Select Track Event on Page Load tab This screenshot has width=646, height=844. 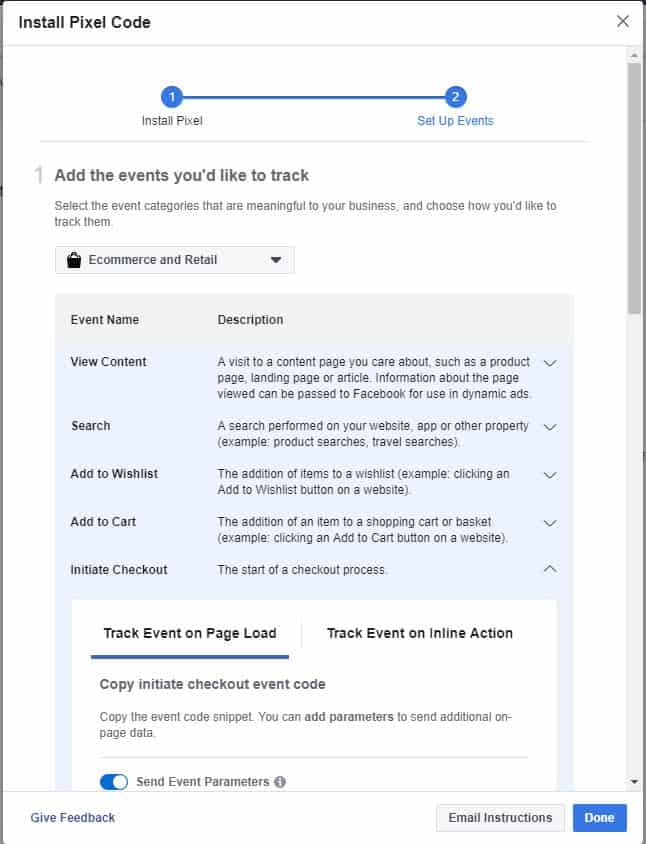tap(190, 634)
